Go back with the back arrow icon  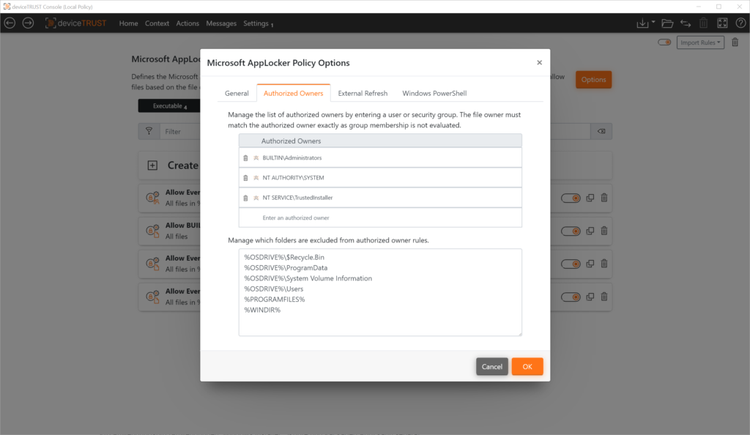[10, 23]
